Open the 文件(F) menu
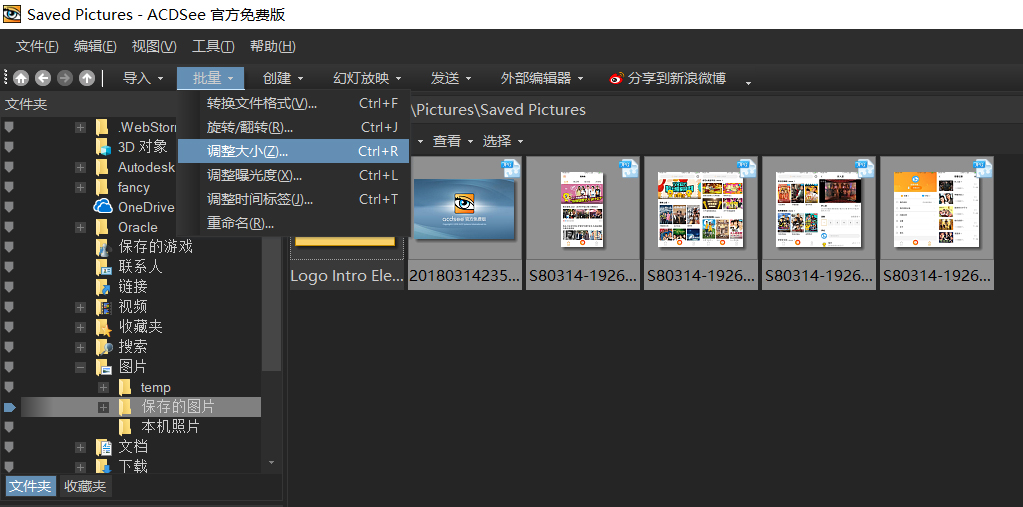The width and height of the screenshot is (1023, 507). 37,46
